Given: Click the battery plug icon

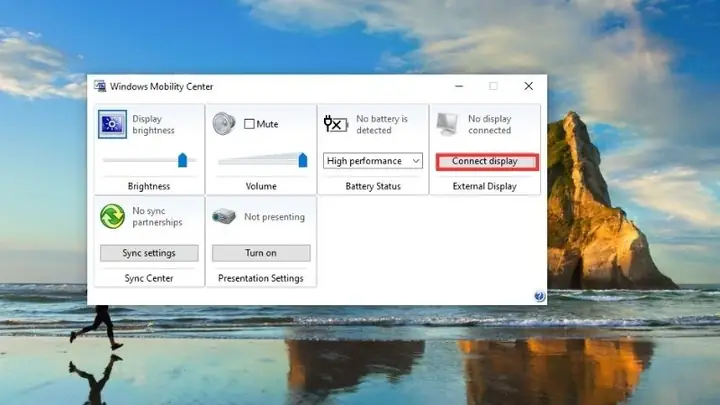Looking at the screenshot, I should pyautogui.click(x=336, y=124).
